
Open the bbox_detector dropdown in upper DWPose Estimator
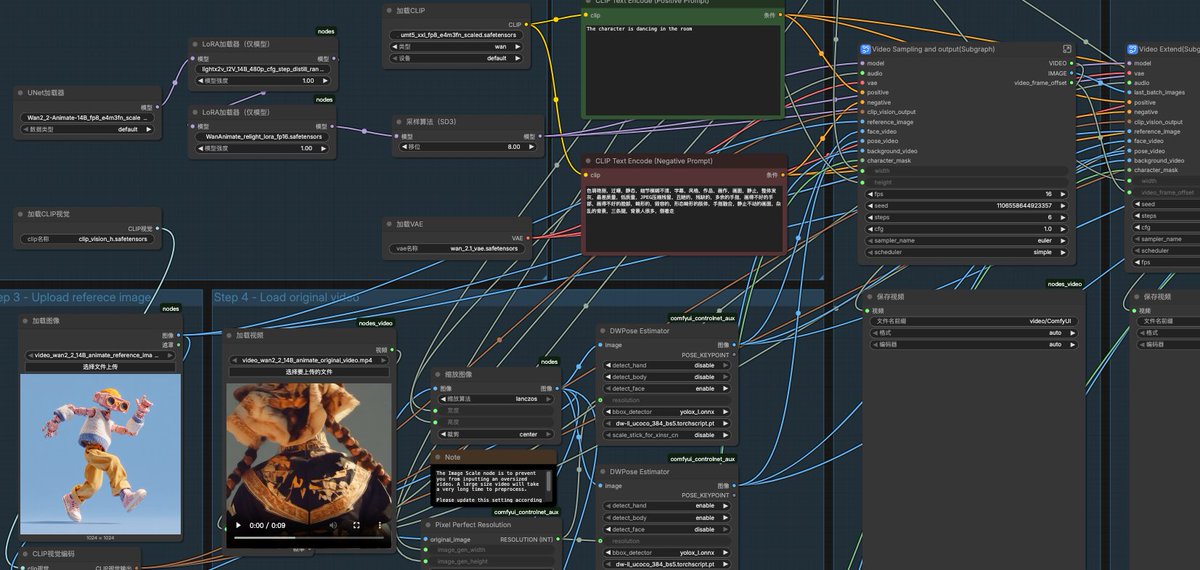(x=667, y=411)
